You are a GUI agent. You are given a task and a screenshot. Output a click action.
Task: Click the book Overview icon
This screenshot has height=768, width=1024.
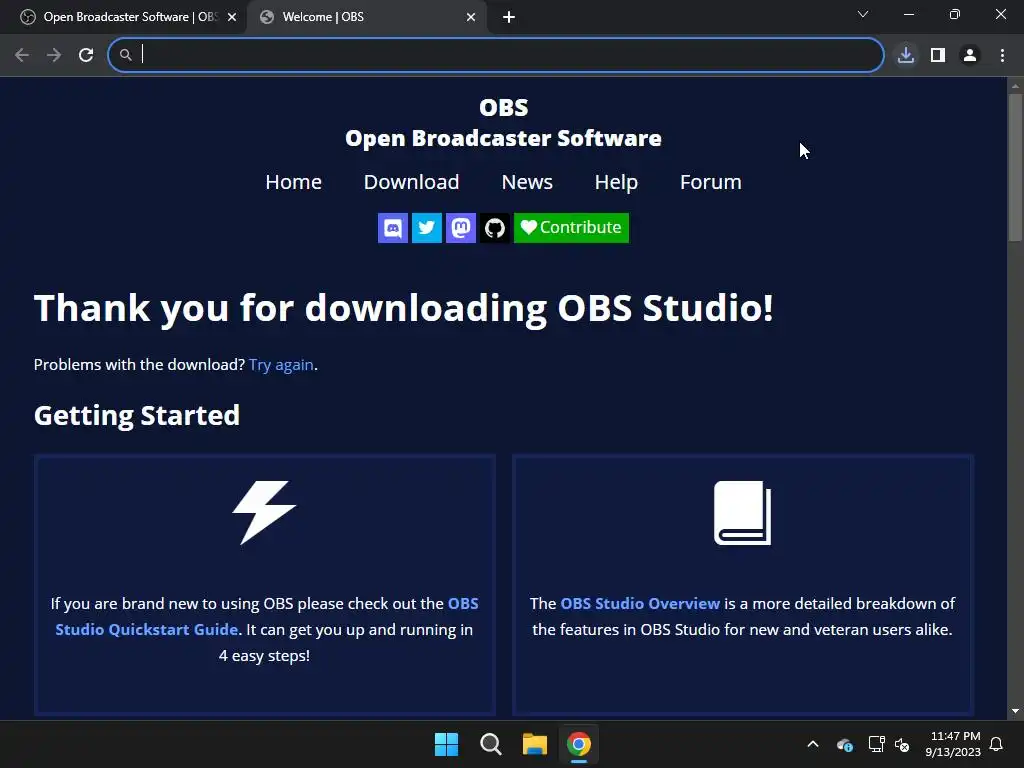[x=743, y=513]
